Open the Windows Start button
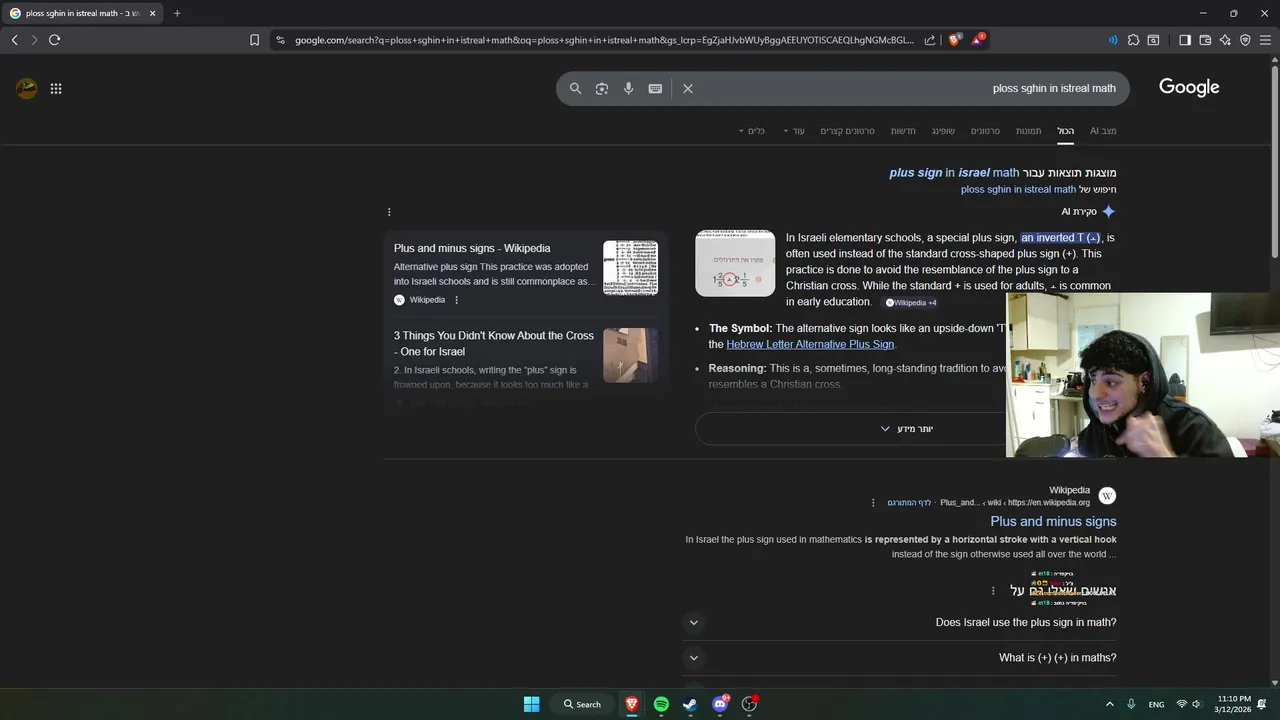Viewport: 1280px width, 720px height. point(532,704)
